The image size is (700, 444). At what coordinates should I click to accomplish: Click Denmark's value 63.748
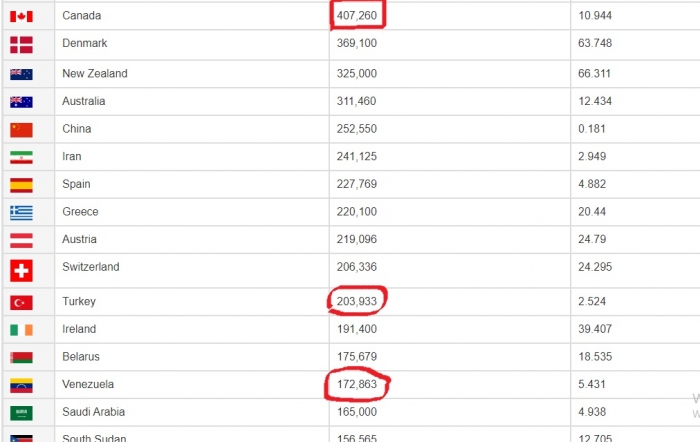596,44
